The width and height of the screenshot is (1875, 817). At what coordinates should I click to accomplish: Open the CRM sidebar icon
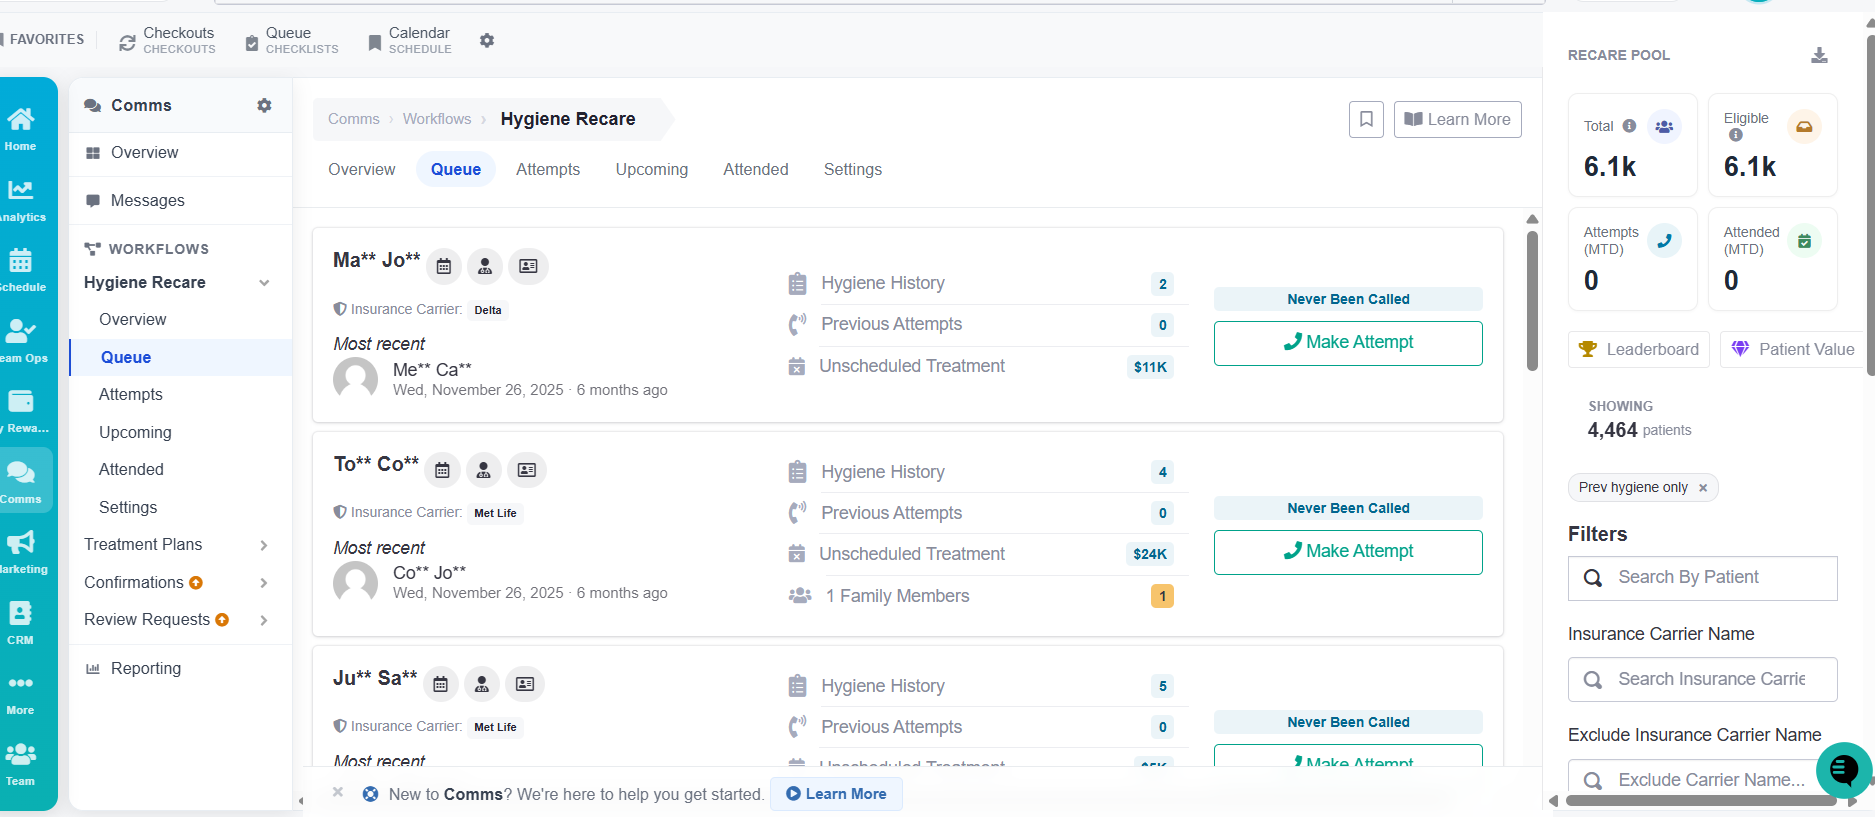pos(20,622)
